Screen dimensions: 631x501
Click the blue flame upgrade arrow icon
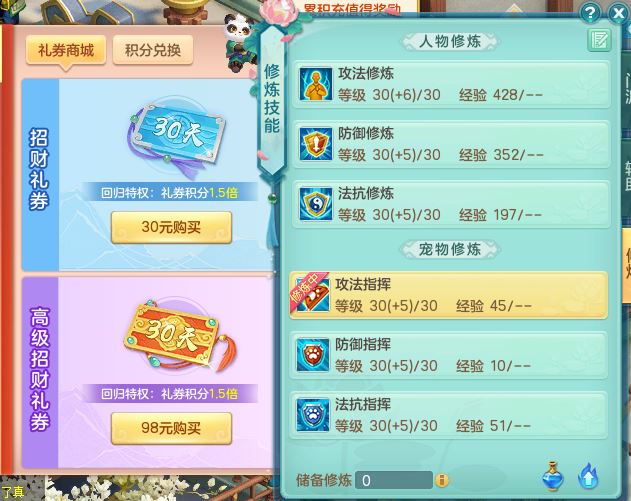pos(588,476)
